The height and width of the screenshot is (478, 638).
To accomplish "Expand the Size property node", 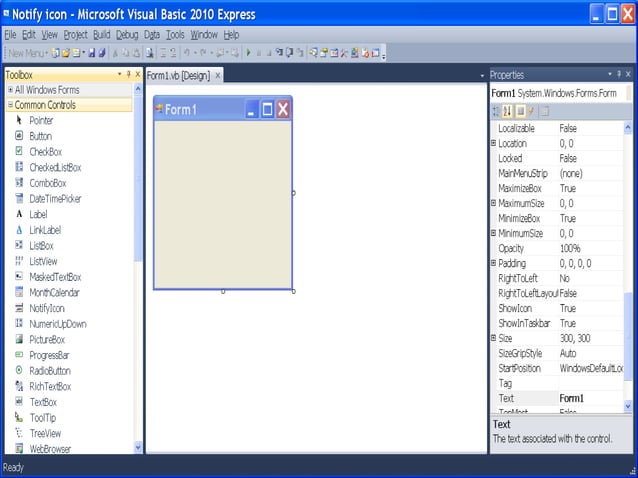I will point(494,338).
